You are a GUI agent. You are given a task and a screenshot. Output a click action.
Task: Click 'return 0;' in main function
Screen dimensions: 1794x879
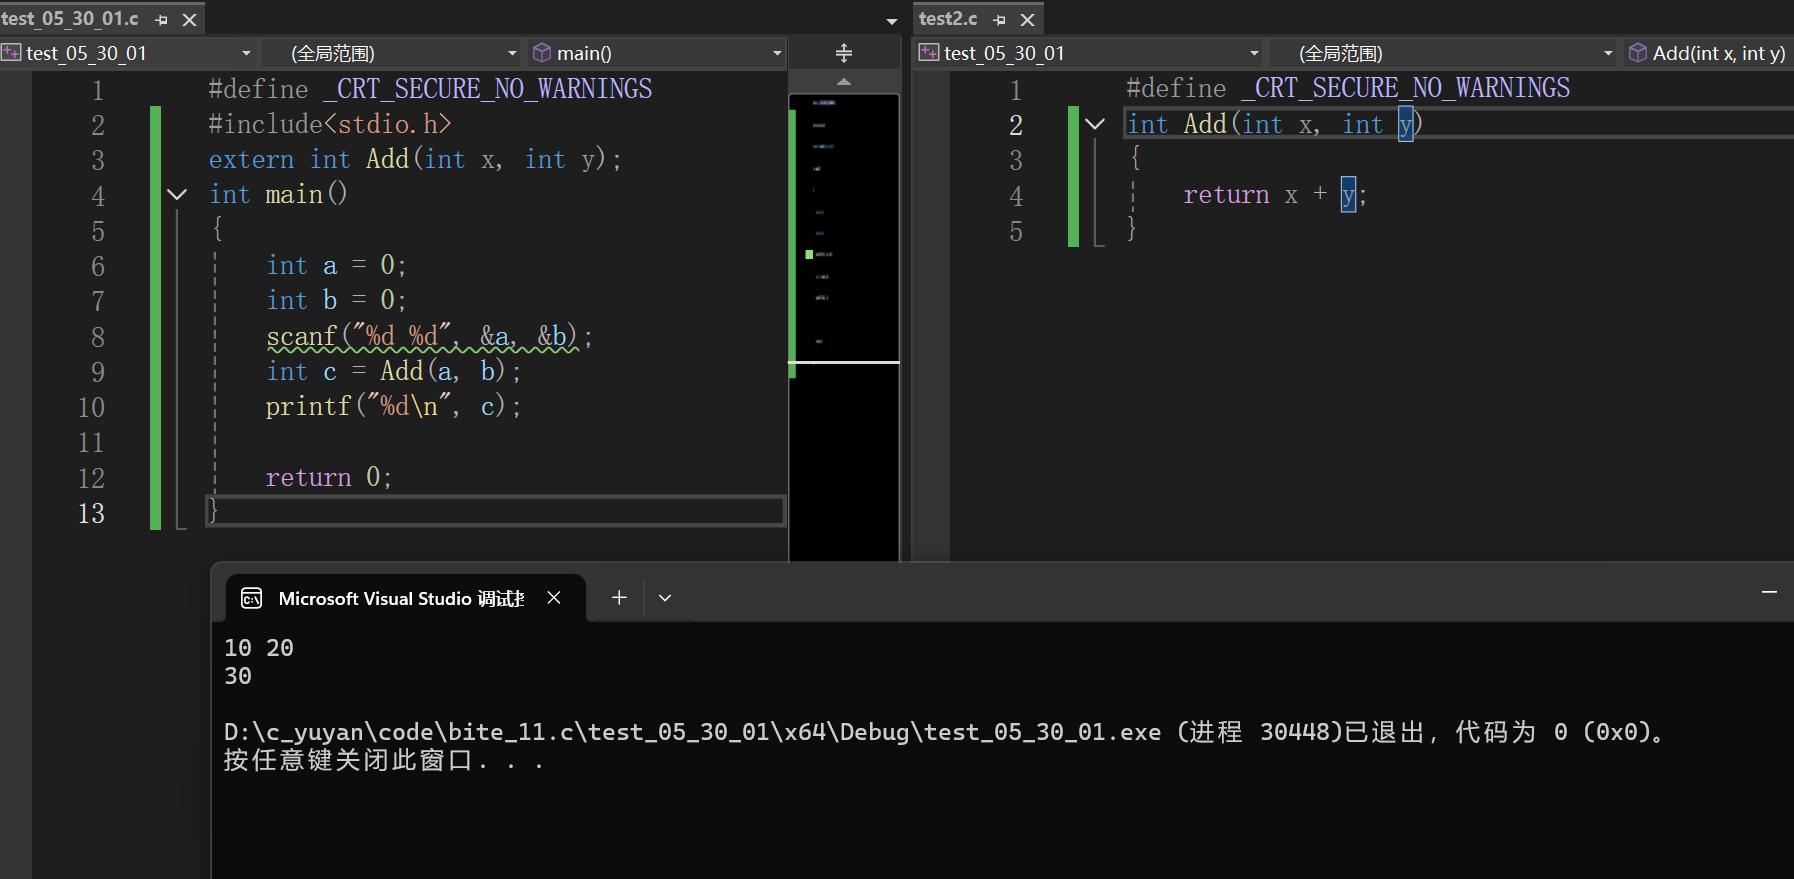tap(328, 477)
